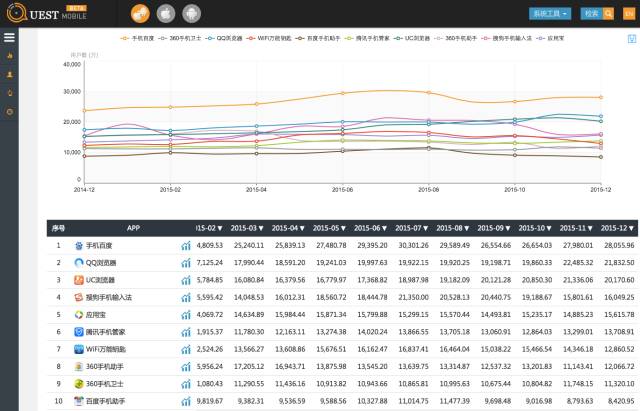This screenshot has height=411, width=640.
Task: Open the QQ浏览器 app name link
Action: (x=101, y=263)
